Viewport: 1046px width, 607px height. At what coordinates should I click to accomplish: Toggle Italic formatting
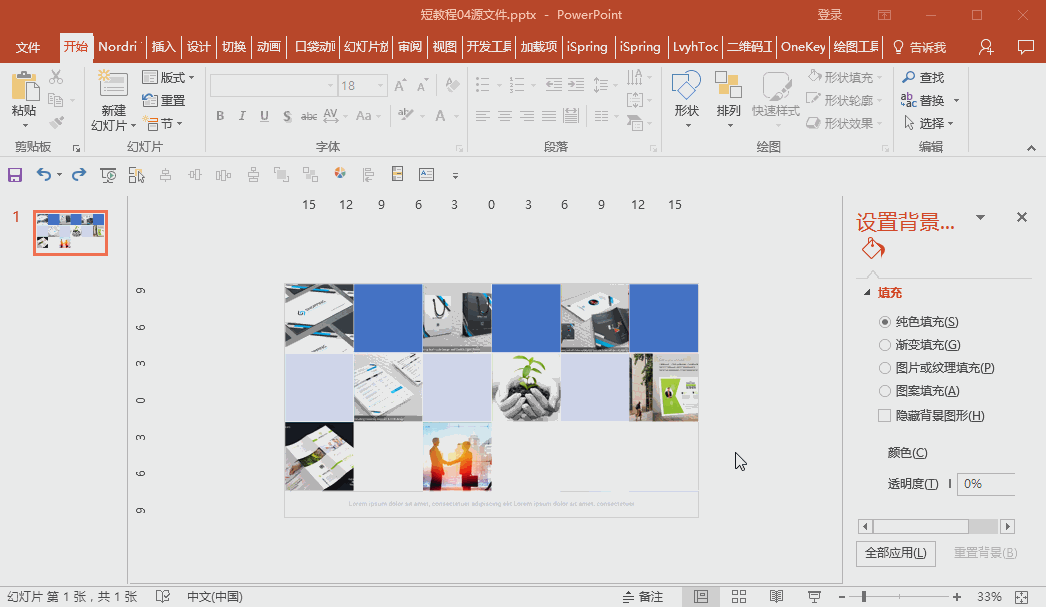(x=241, y=116)
